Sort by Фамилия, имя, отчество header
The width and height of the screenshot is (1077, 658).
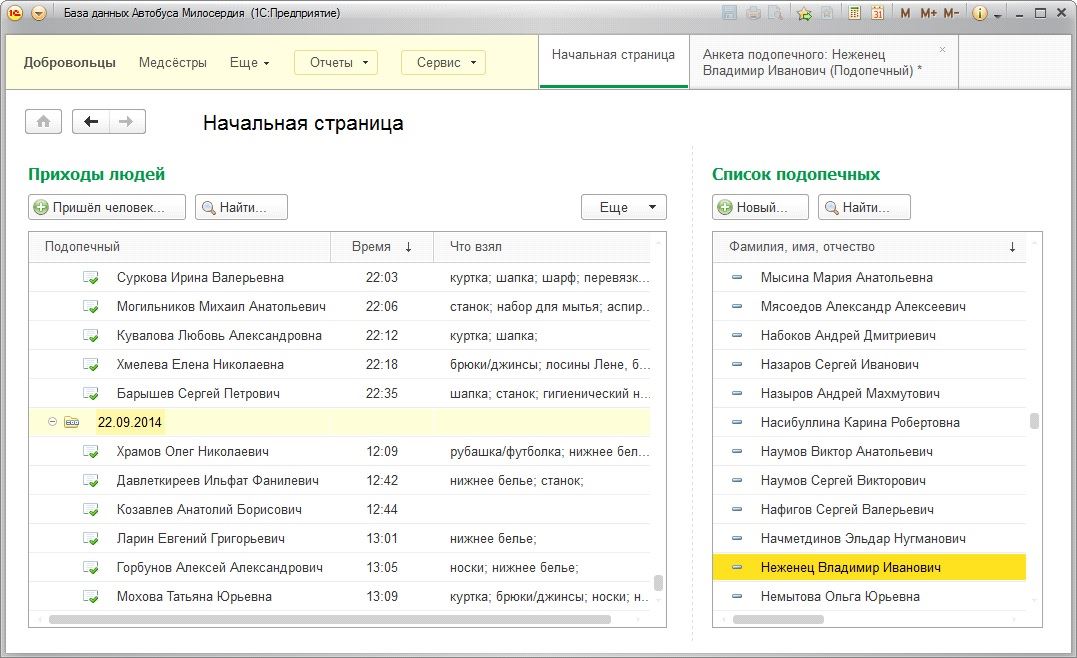click(x=870, y=247)
